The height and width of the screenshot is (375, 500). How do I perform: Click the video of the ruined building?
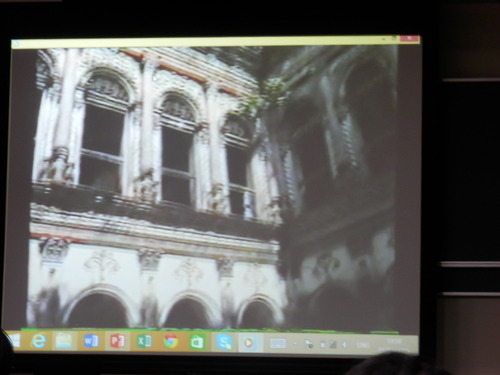pos(213,188)
